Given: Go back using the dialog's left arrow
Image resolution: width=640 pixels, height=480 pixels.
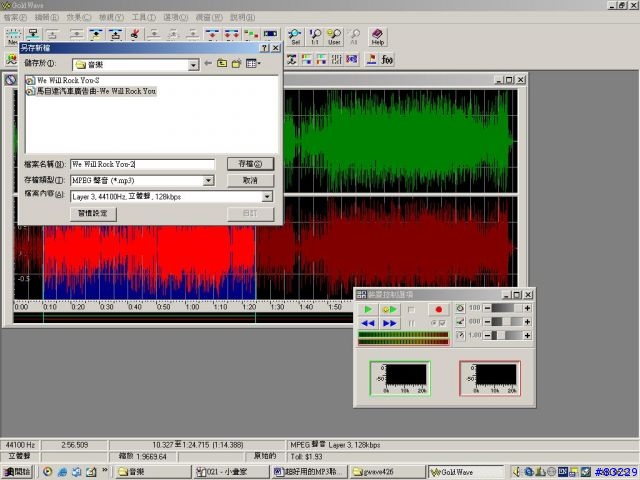Looking at the screenshot, I should pyautogui.click(x=208, y=64).
